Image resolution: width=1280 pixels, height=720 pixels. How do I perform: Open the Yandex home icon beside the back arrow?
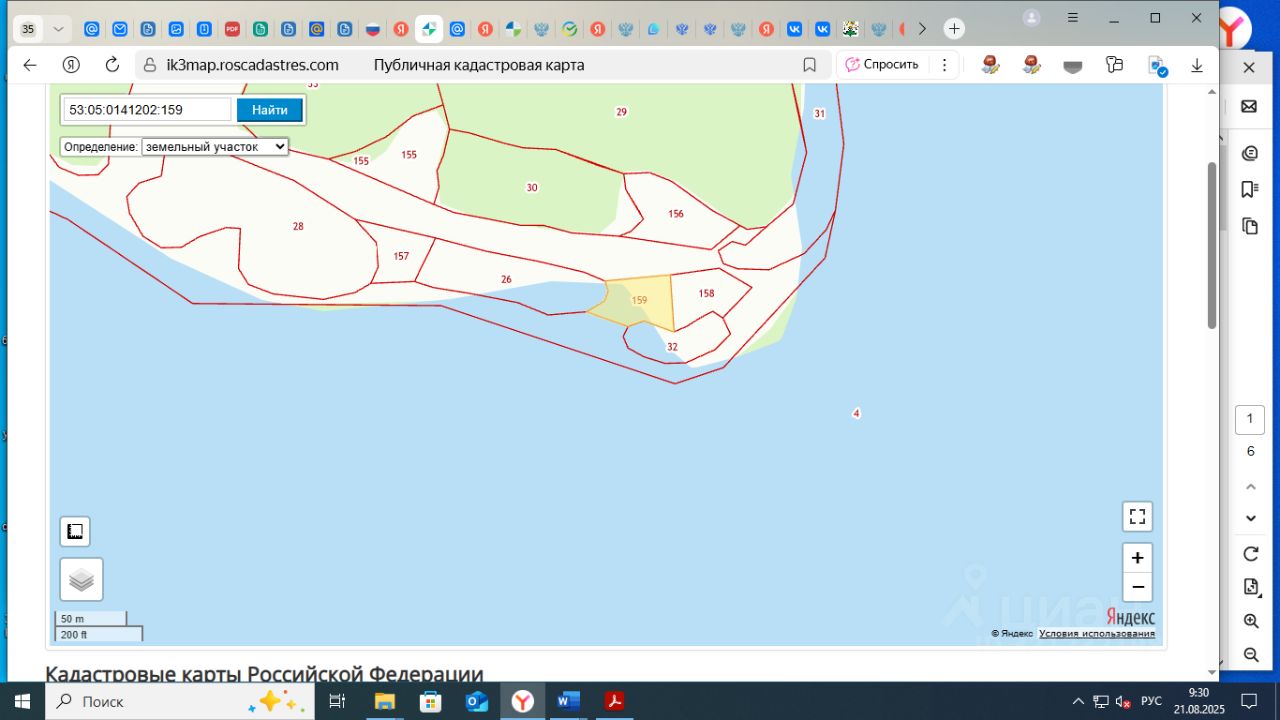click(71, 65)
